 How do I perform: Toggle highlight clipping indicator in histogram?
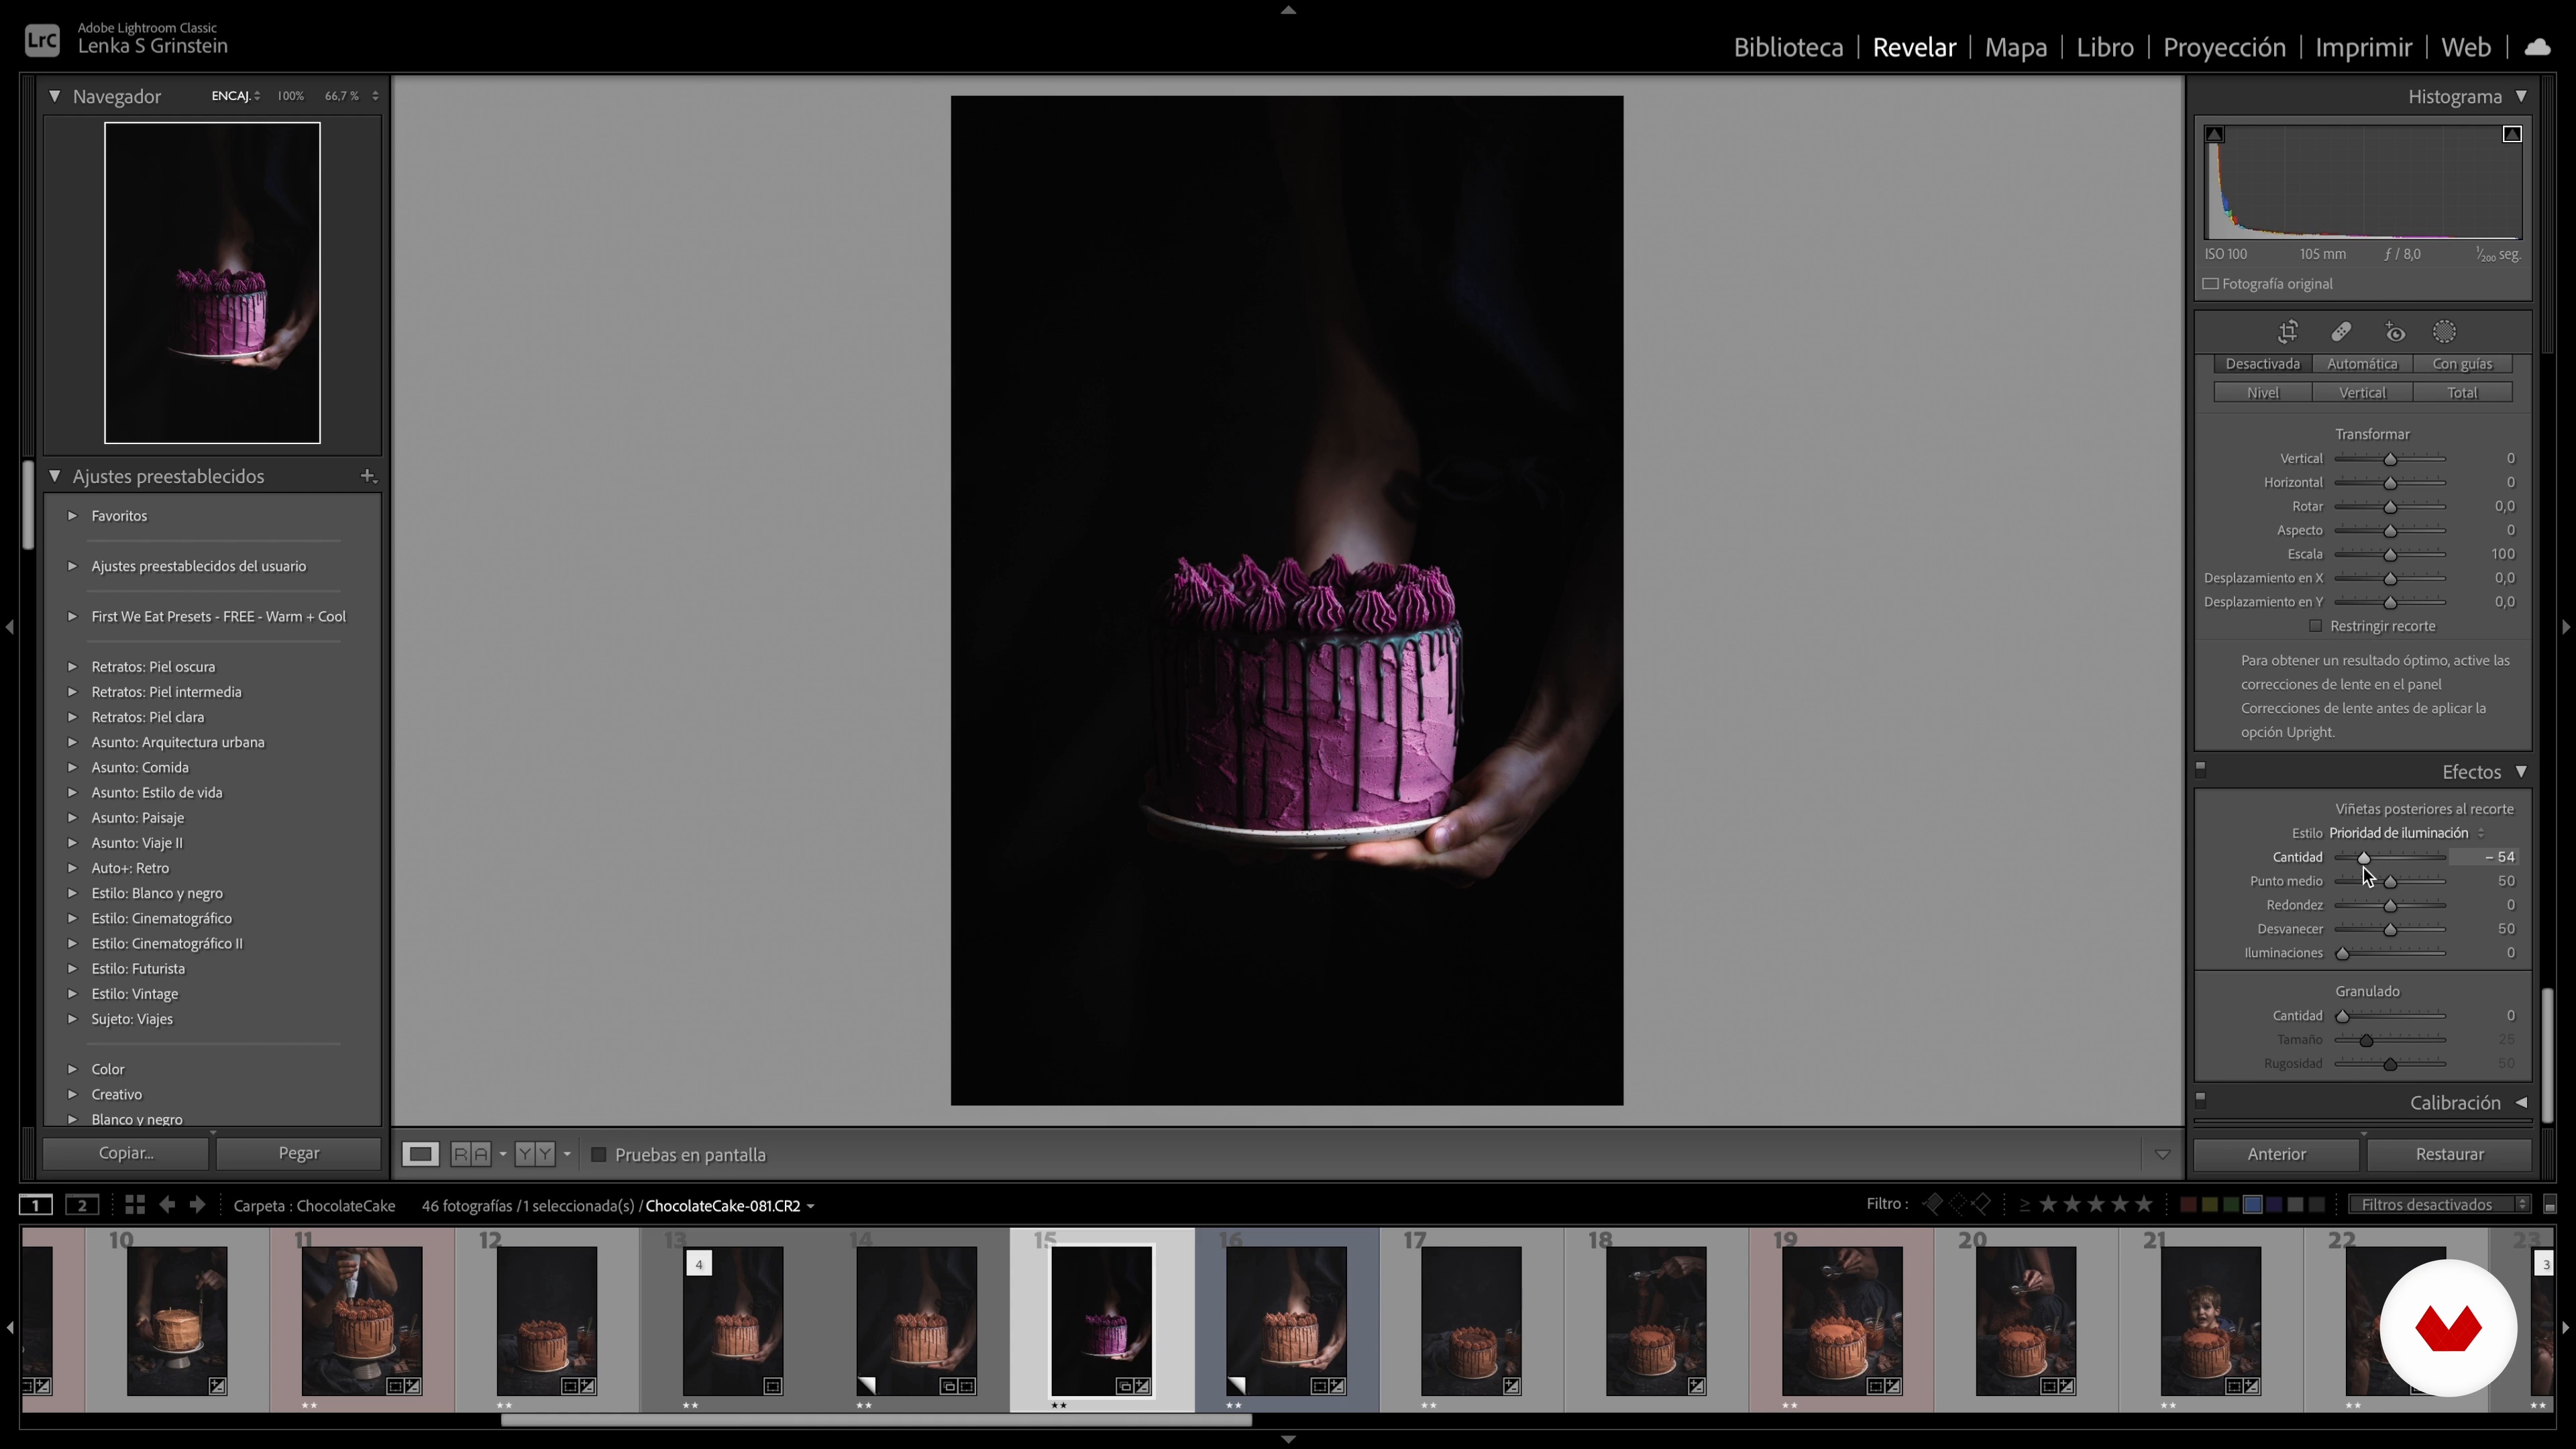(2512, 134)
